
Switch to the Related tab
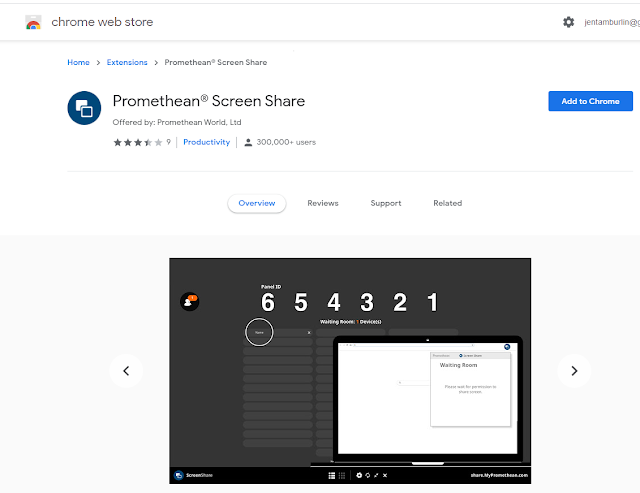pyautogui.click(x=447, y=203)
